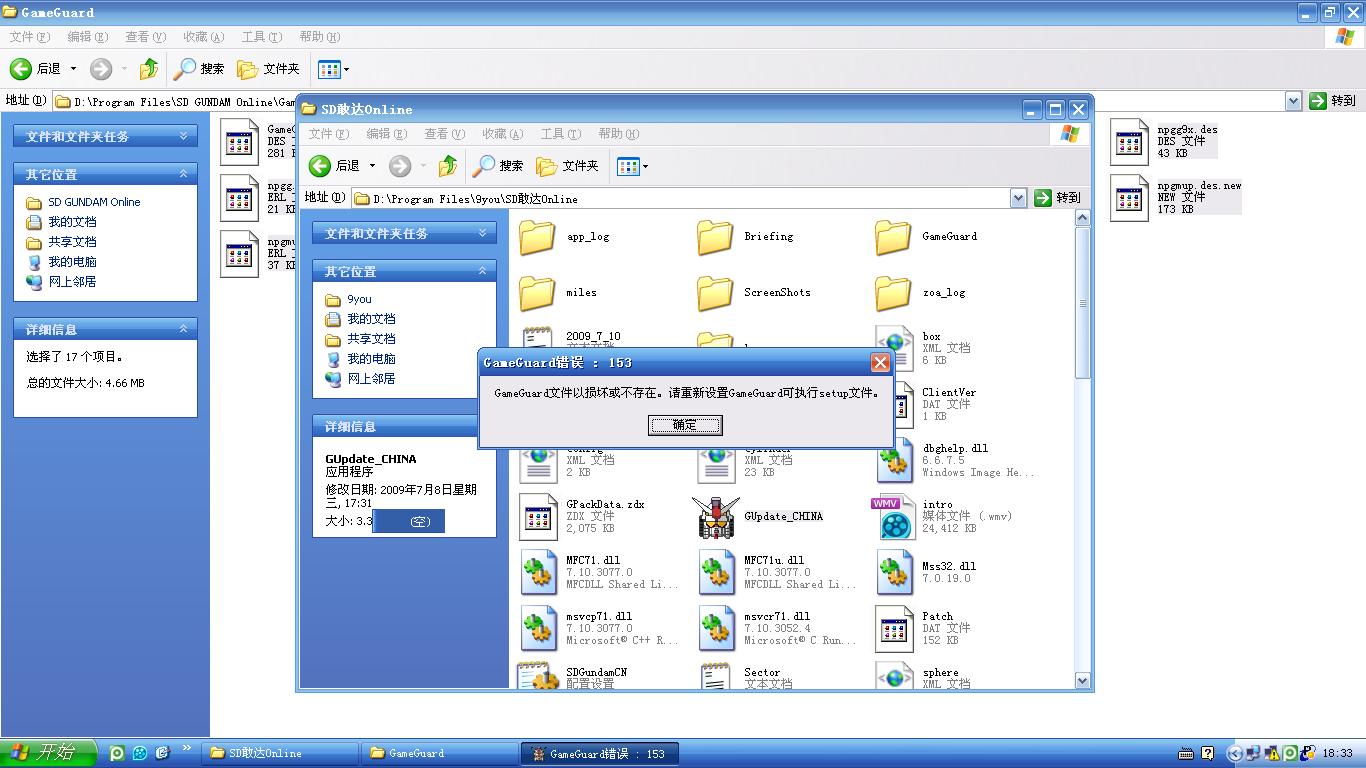
Task: Open 编辑 menu in SD敢达Online window
Action: (386, 134)
